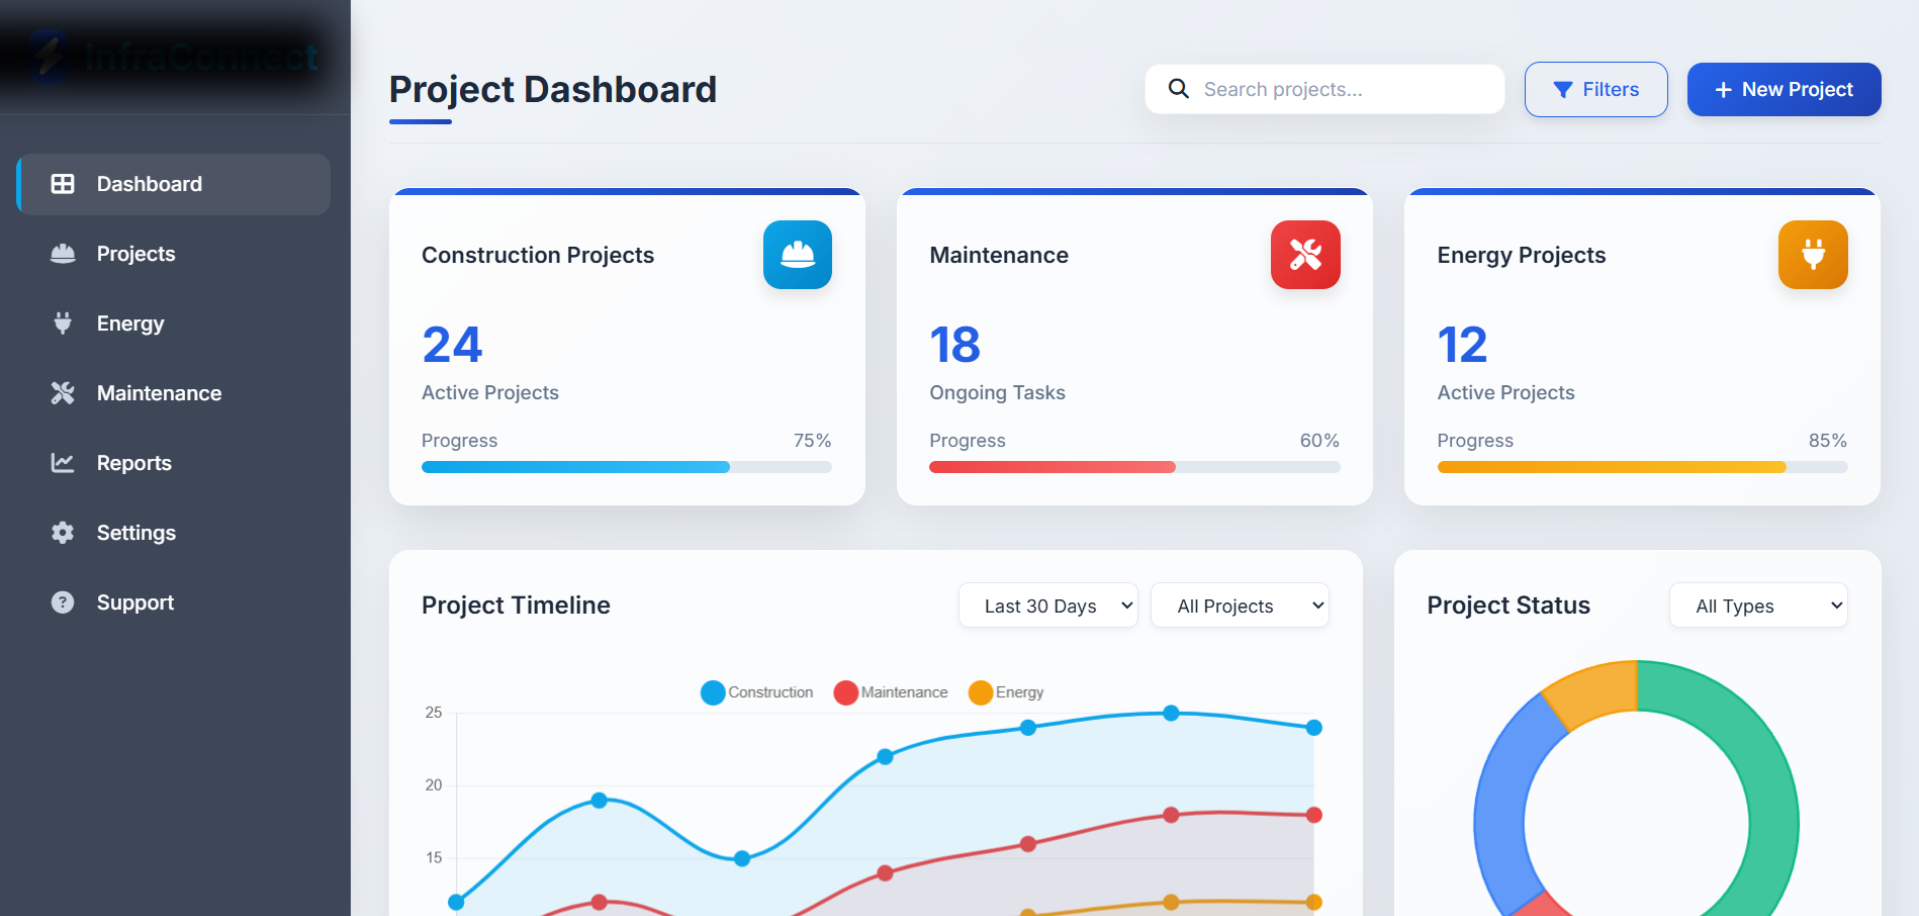Click the red tools icon on Maintenance card
Image resolution: width=1919 pixels, height=916 pixels.
tap(1305, 255)
